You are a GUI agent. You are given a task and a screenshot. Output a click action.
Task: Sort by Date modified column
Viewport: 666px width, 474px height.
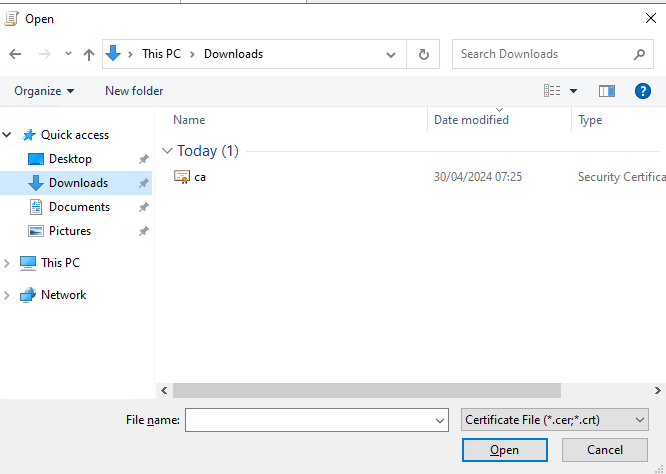[x=471, y=120]
